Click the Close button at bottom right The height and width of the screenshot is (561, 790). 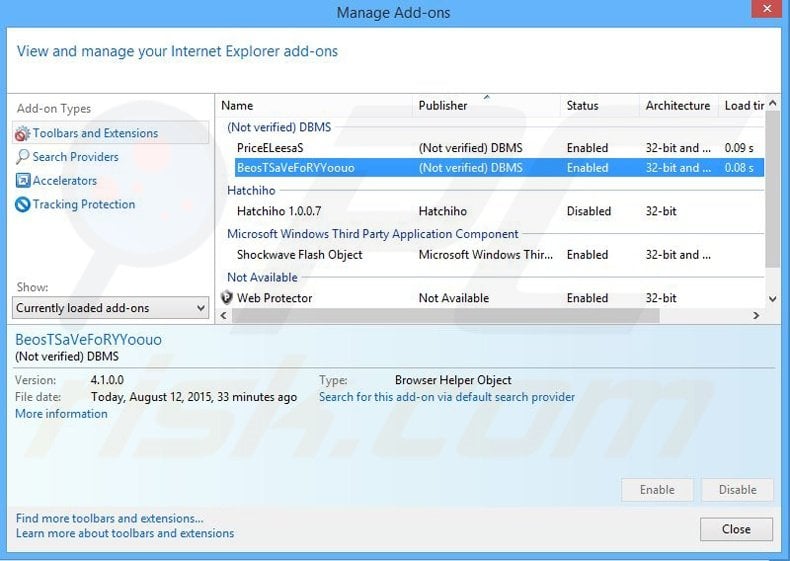click(736, 529)
